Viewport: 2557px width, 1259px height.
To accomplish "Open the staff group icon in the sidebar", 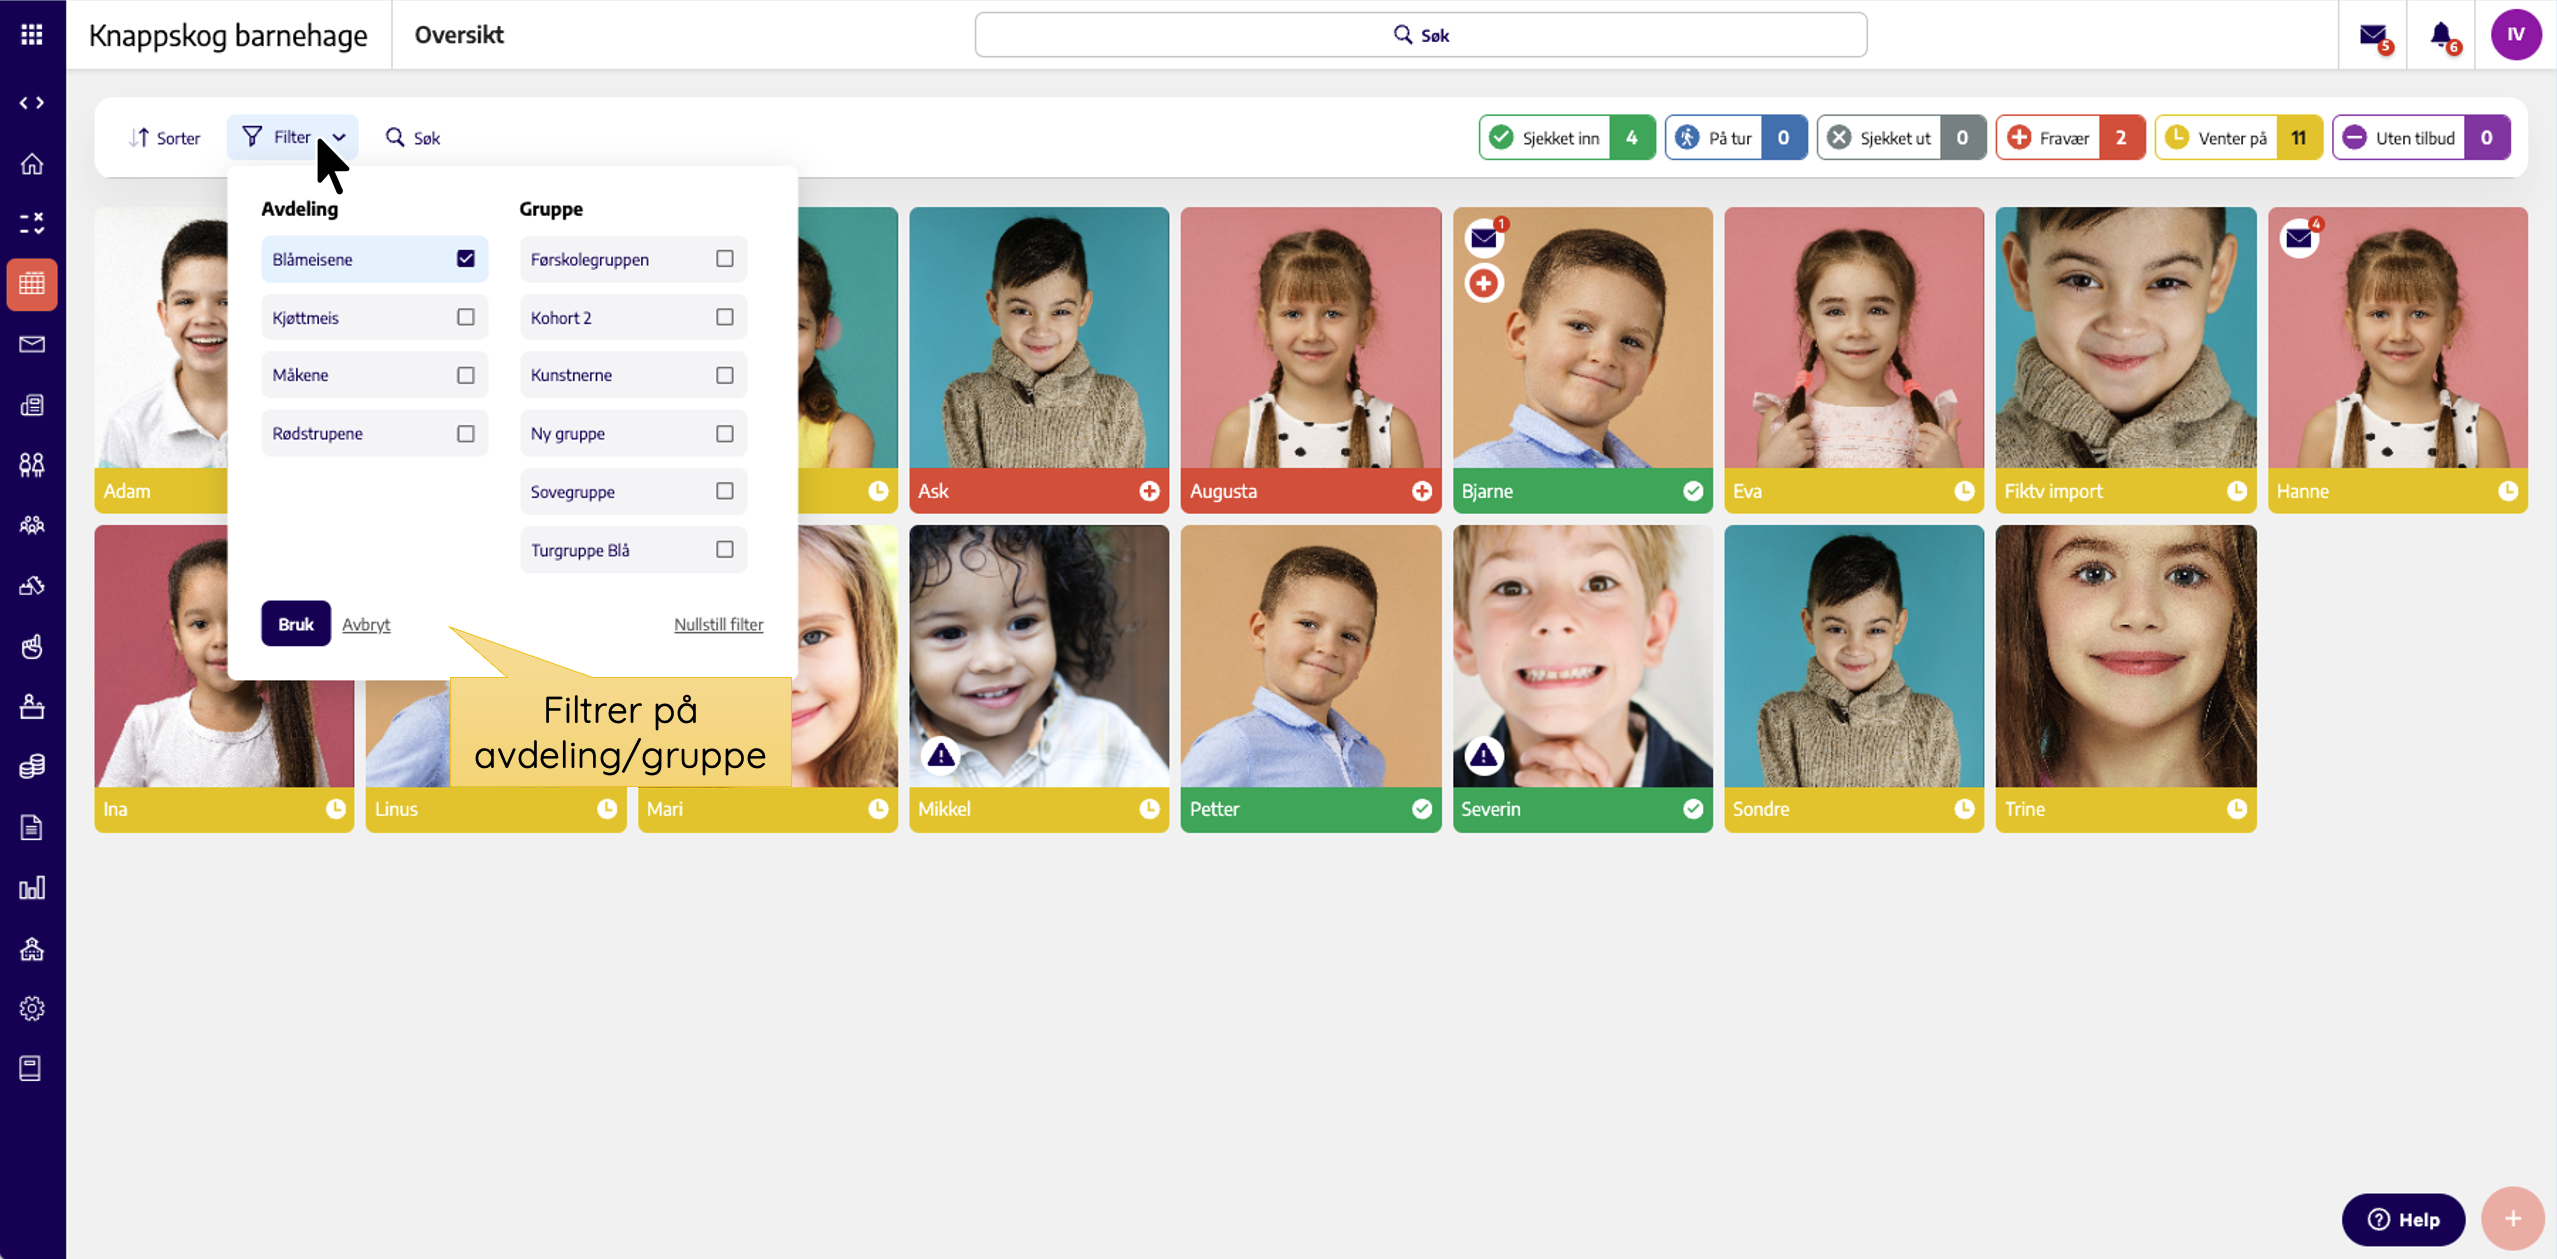I will point(32,525).
